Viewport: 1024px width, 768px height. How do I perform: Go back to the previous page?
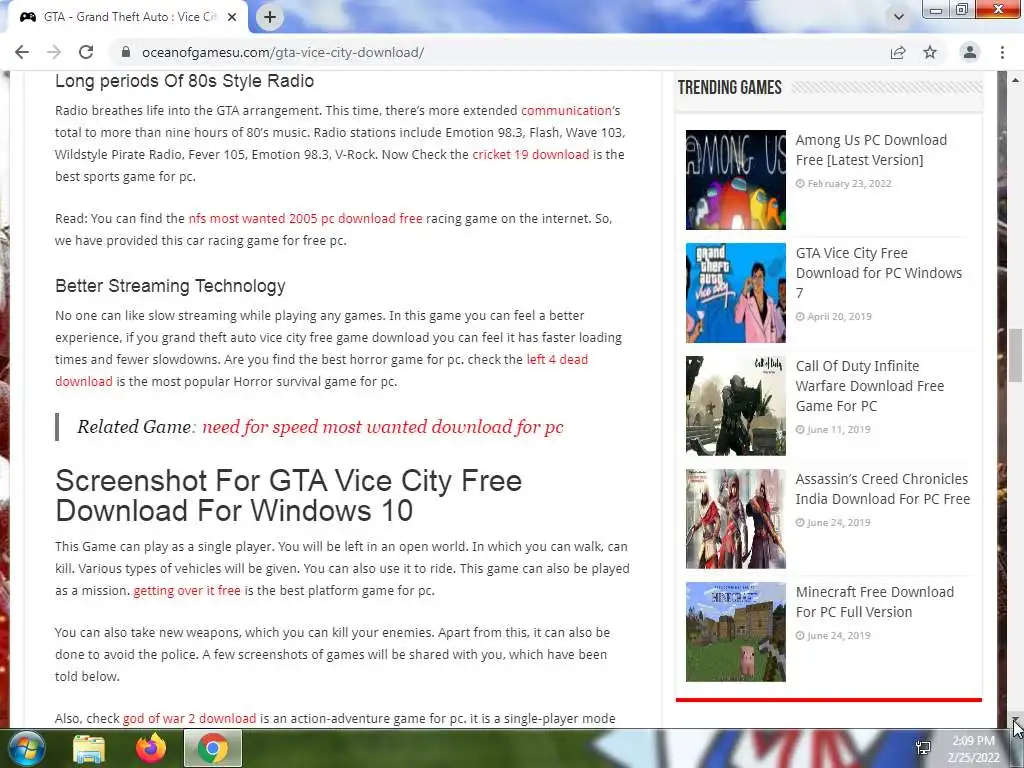[x=22, y=52]
